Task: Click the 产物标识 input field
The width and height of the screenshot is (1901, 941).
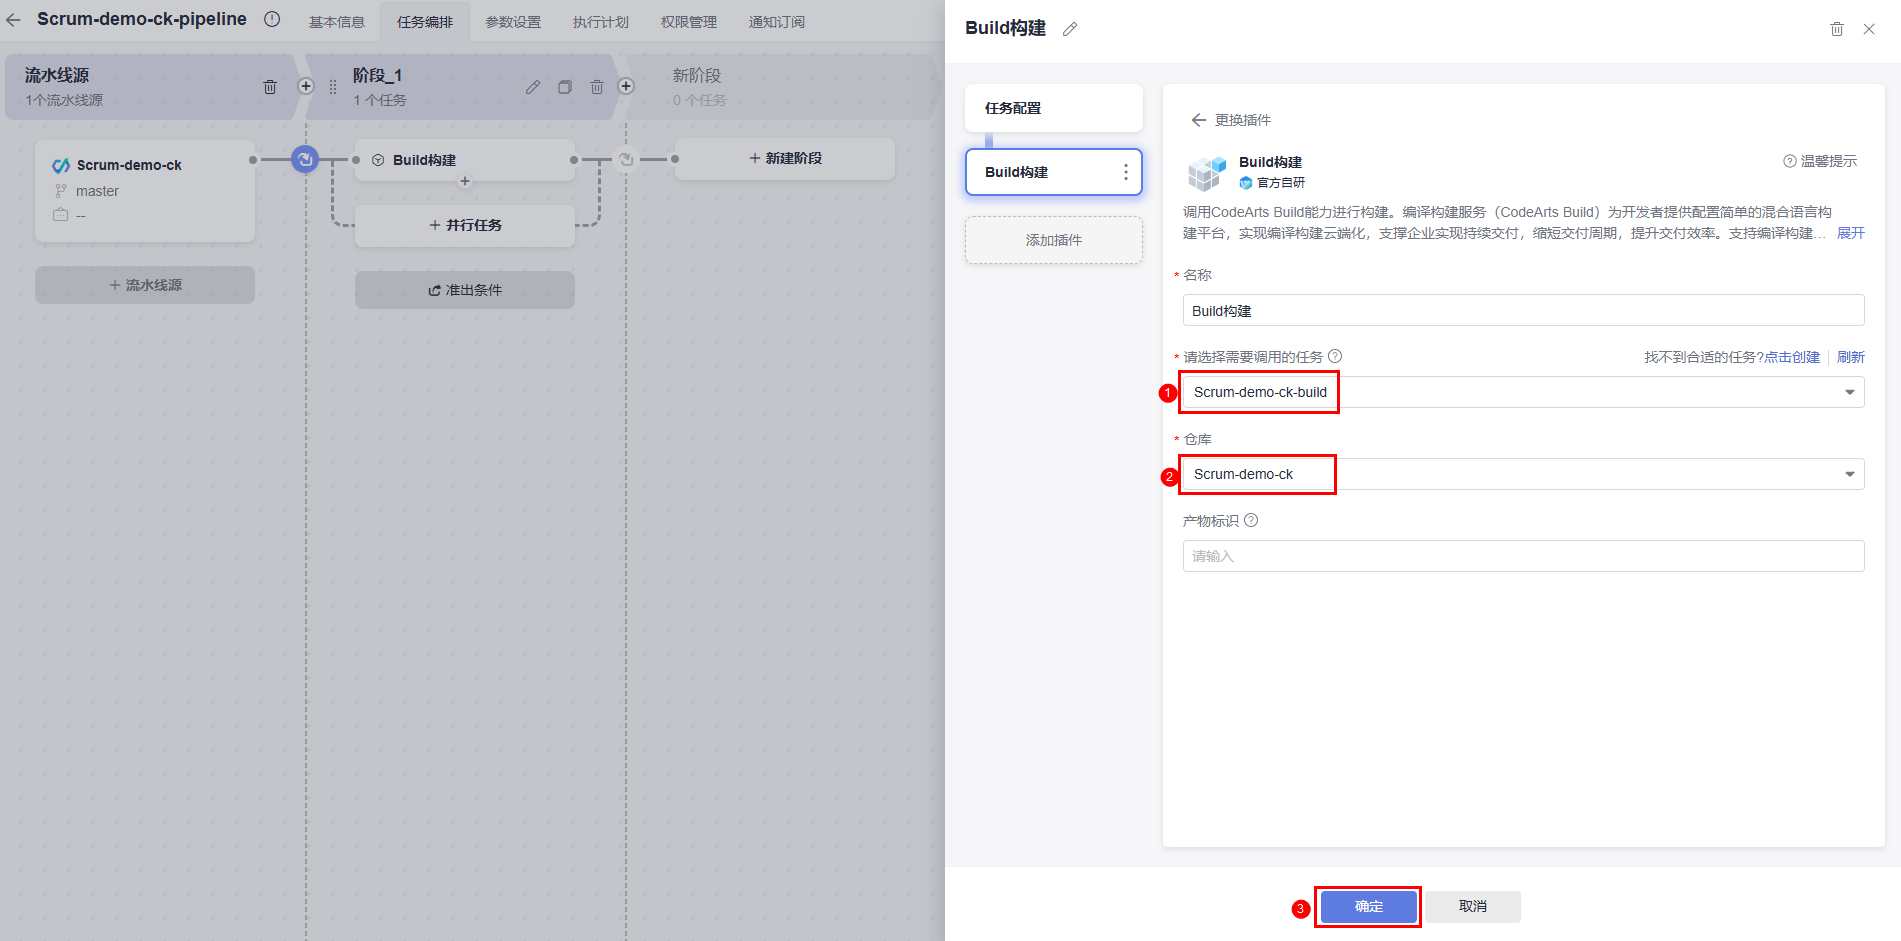Action: pos(1522,556)
